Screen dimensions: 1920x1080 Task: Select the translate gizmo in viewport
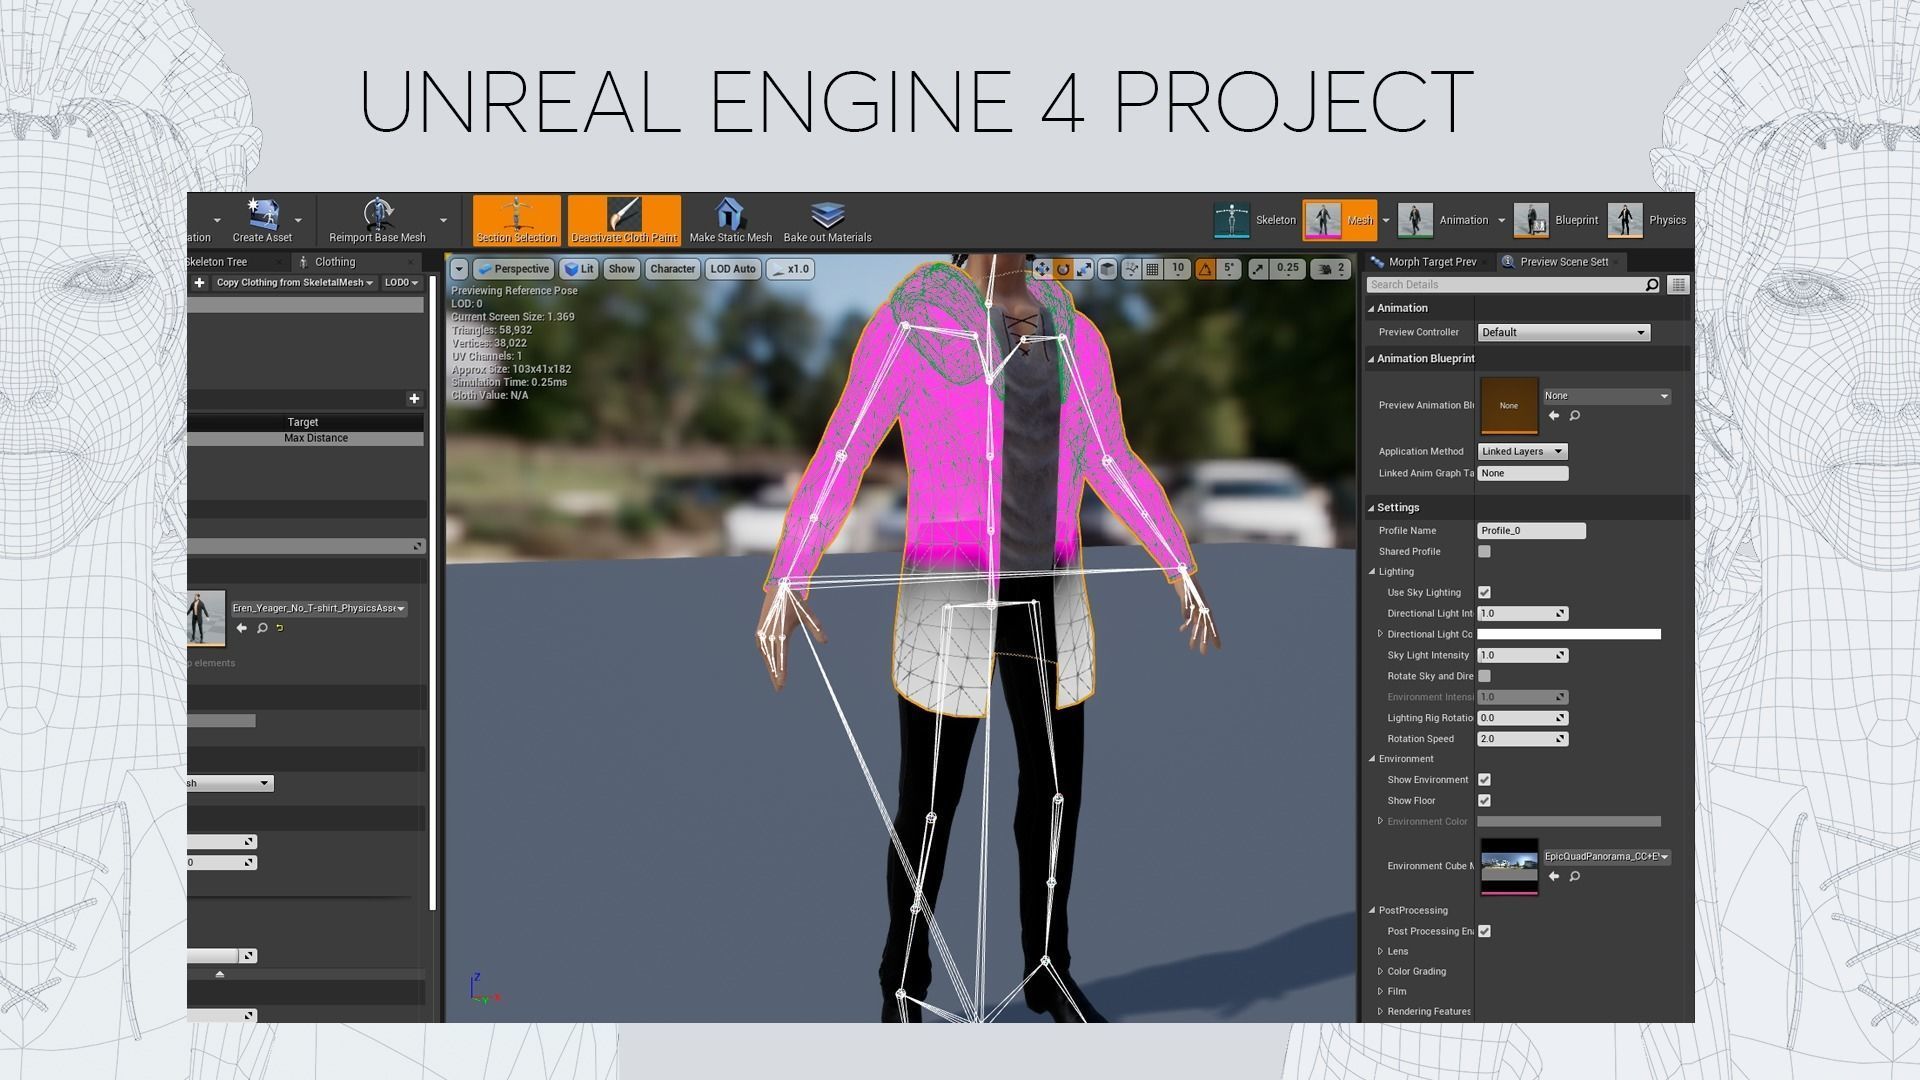pyautogui.click(x=1042, y=269)
